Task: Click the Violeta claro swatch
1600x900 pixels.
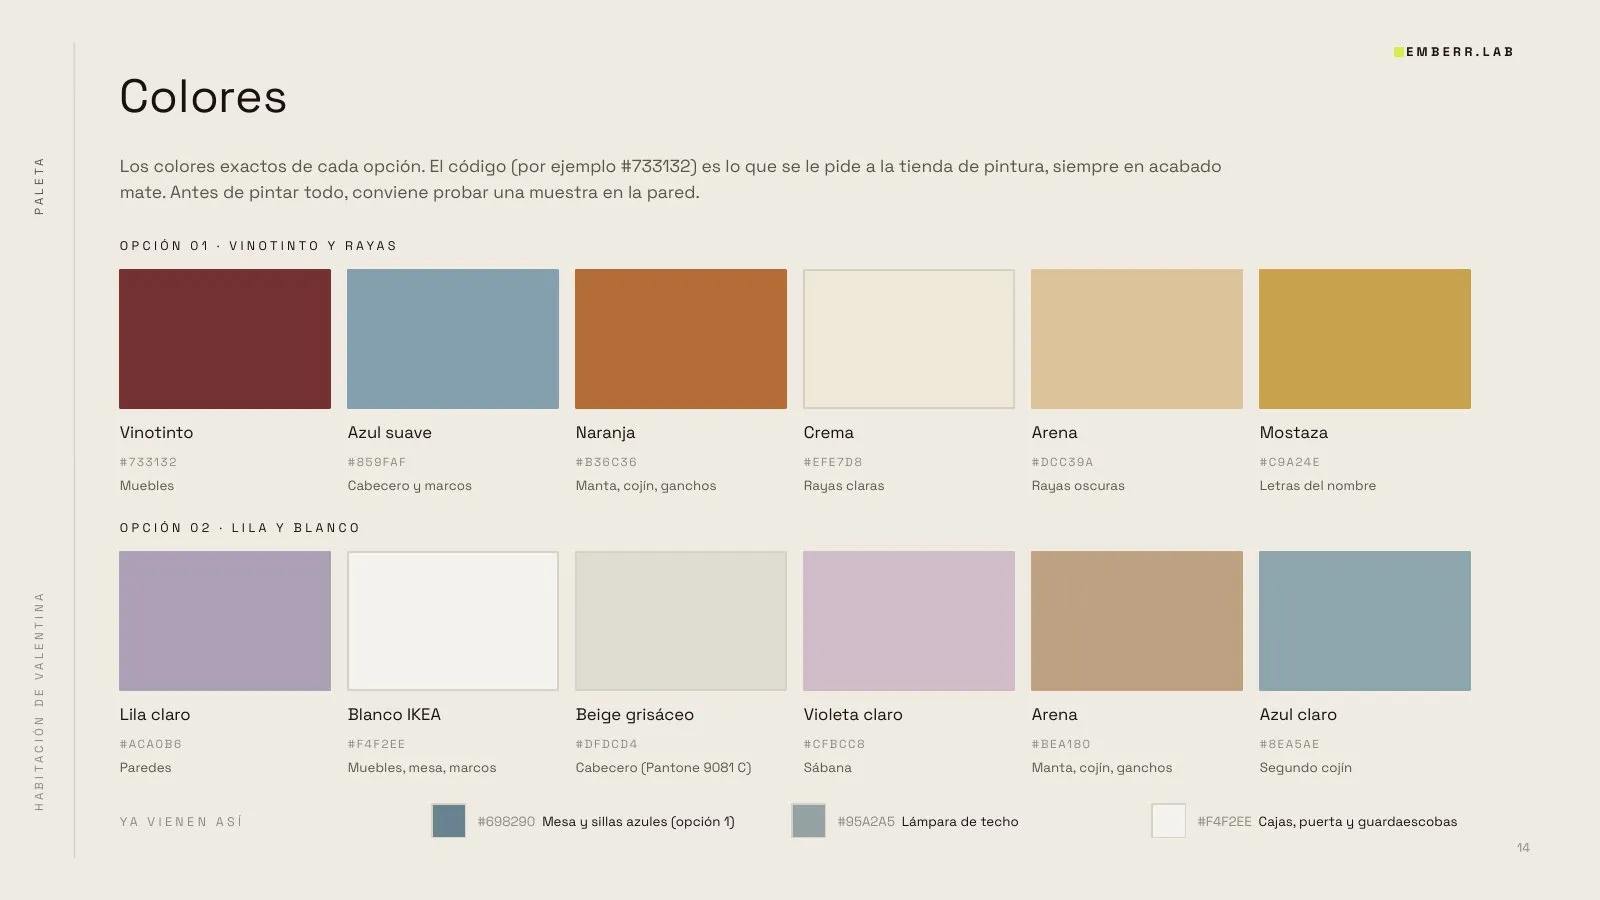Action: 909,621
